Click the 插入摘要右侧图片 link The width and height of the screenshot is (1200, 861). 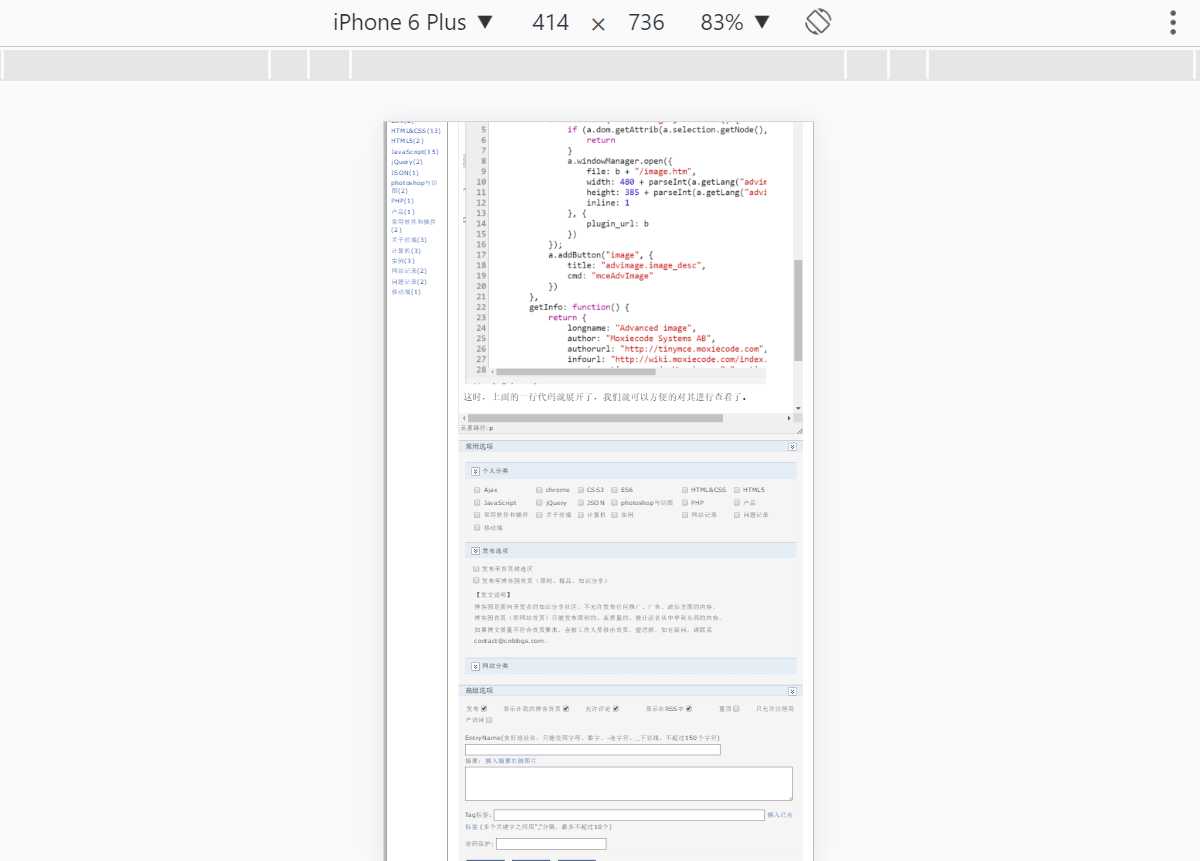tap(511, 761)
